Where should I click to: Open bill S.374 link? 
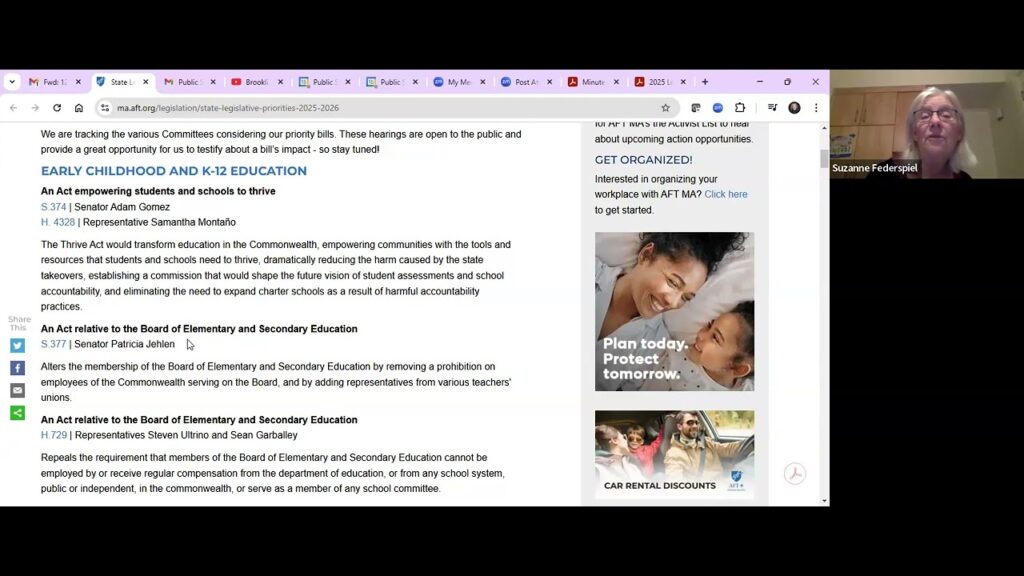coord(53,207)
